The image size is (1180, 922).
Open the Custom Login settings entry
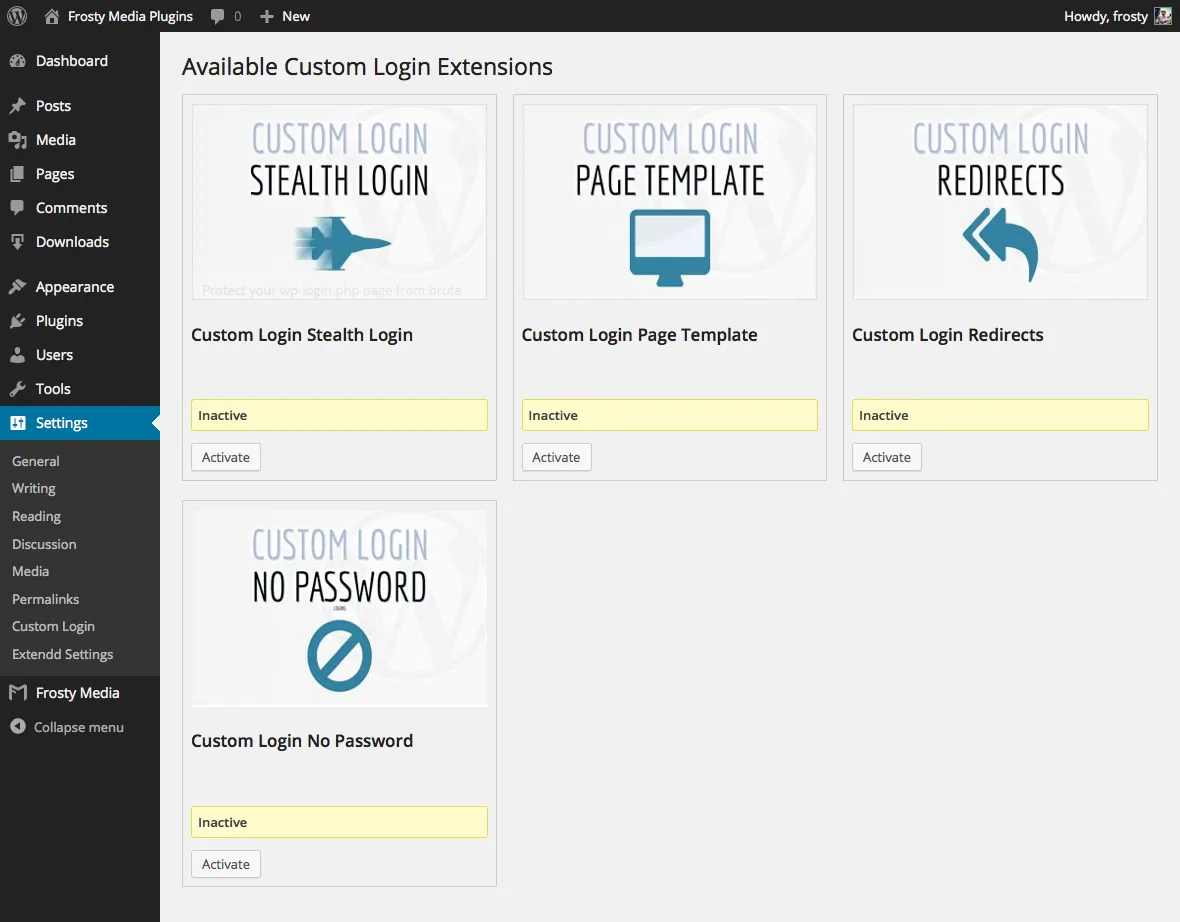53,626
